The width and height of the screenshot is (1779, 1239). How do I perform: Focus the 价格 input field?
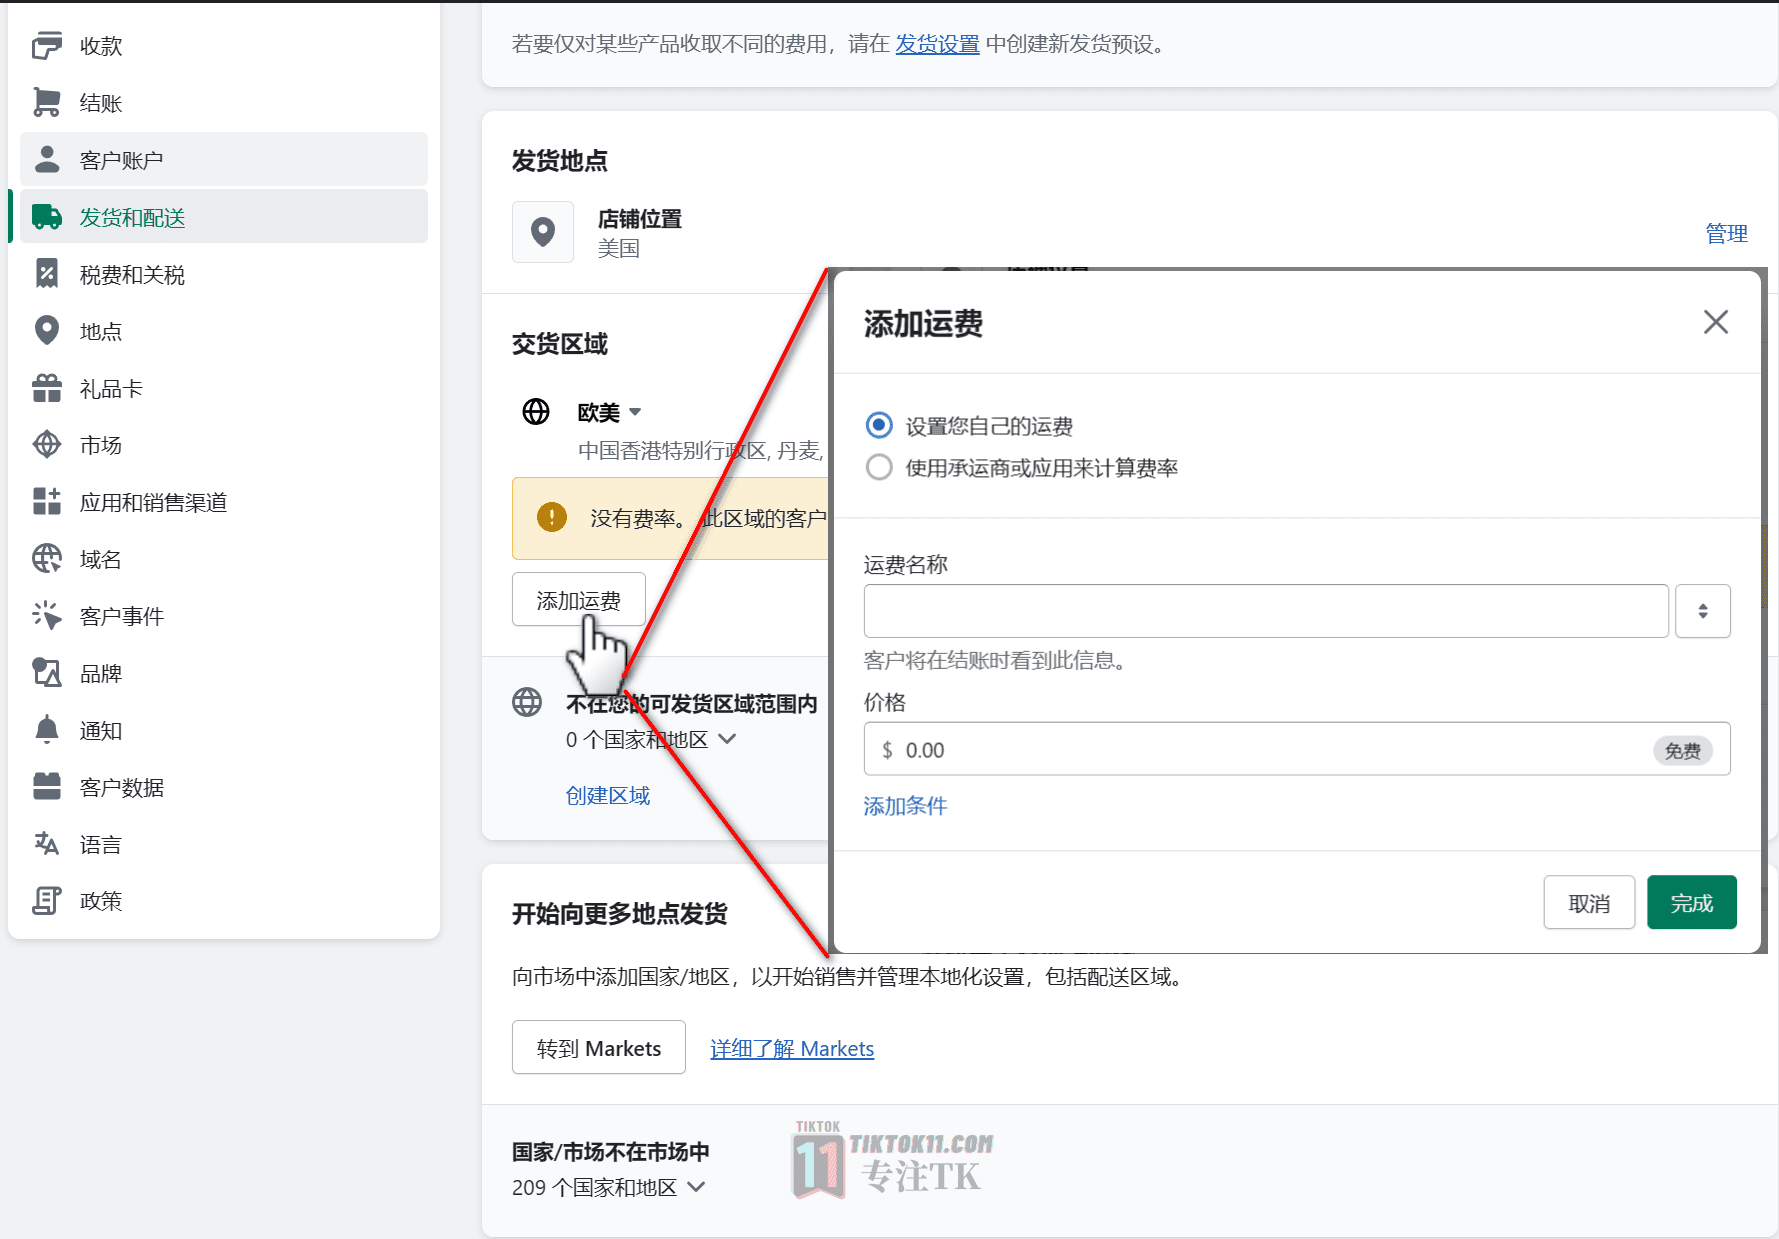tap(1297, 749)
